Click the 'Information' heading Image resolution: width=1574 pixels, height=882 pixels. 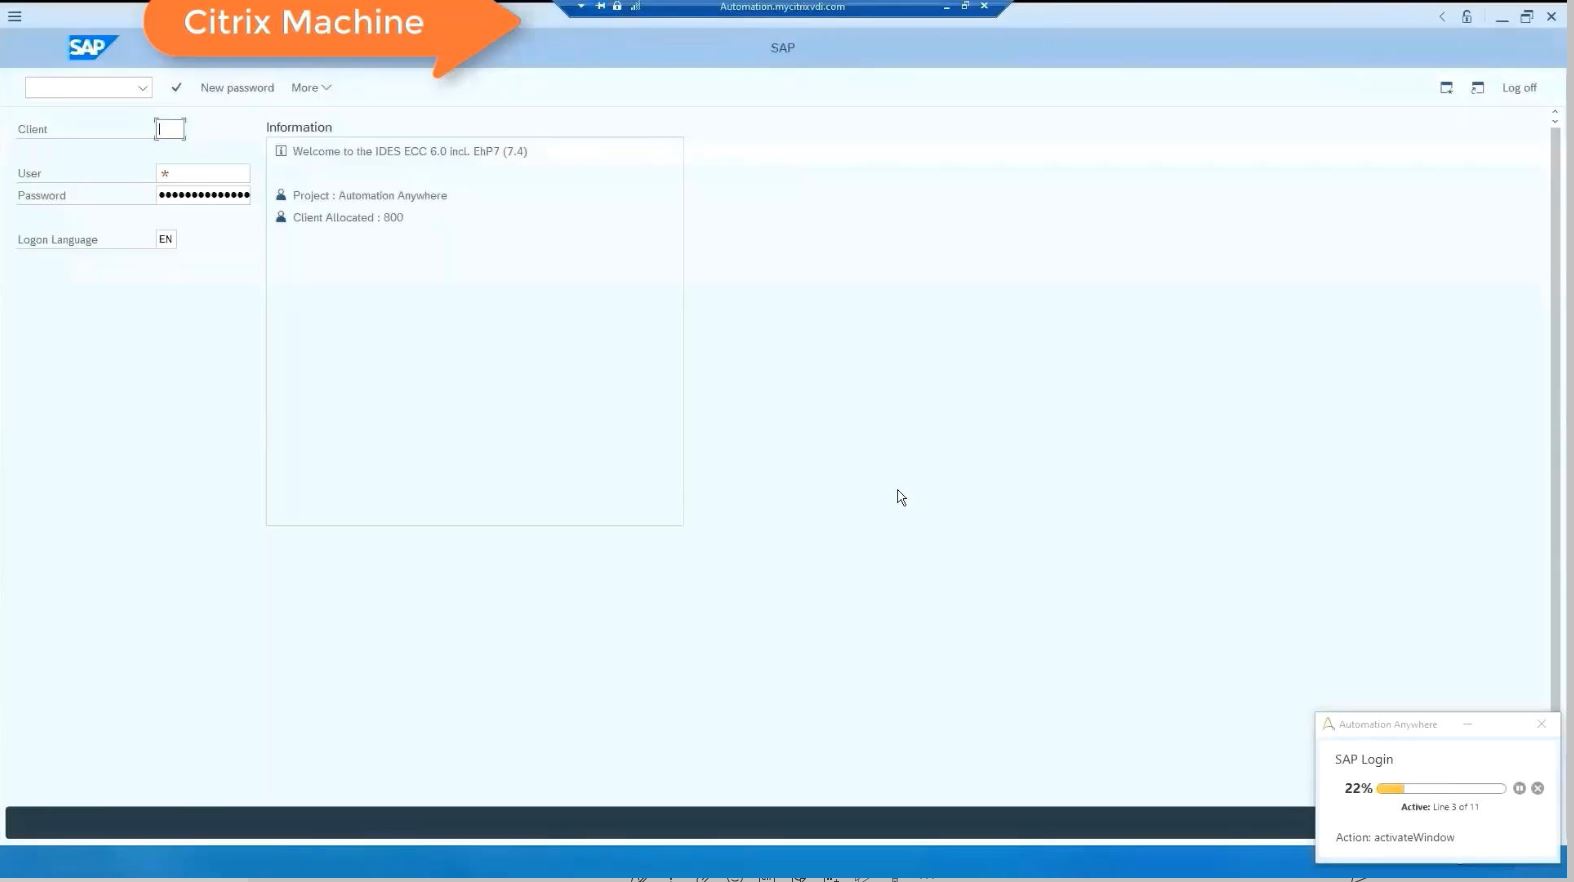[299, 127]
